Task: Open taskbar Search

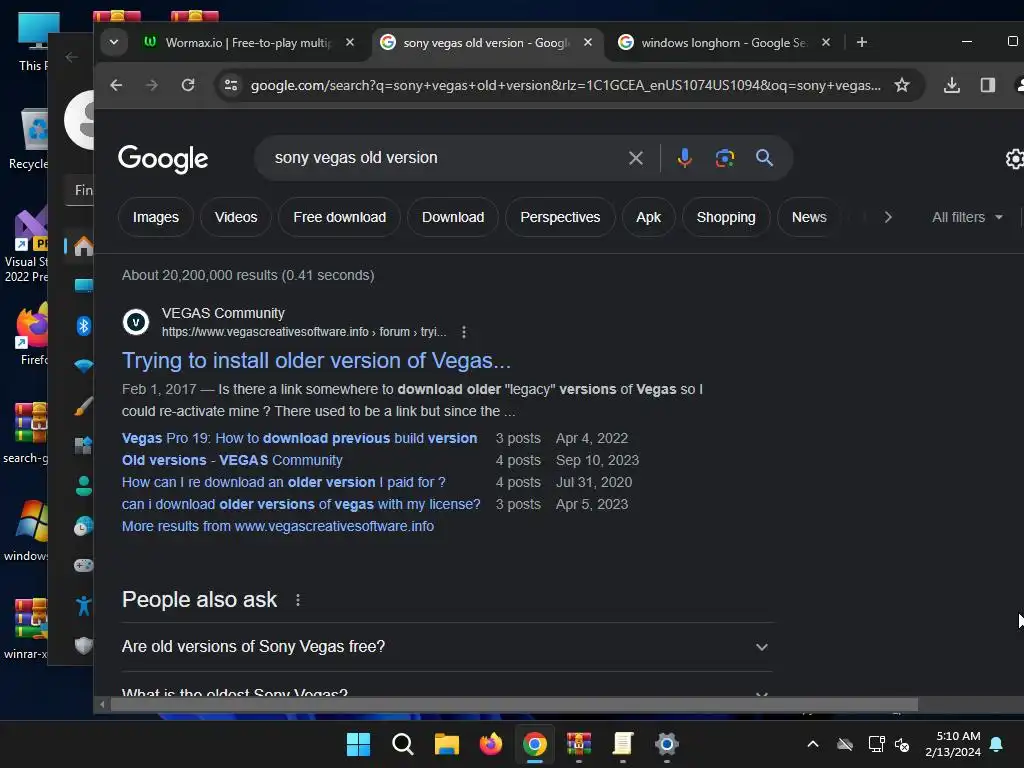Action: [402, 744]
